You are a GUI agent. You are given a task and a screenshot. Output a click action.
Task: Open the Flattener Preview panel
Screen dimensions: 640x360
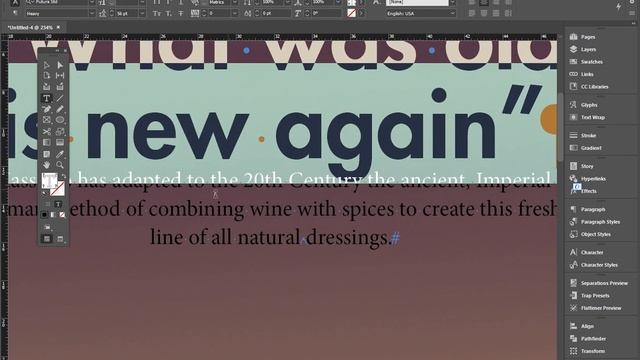596,308
